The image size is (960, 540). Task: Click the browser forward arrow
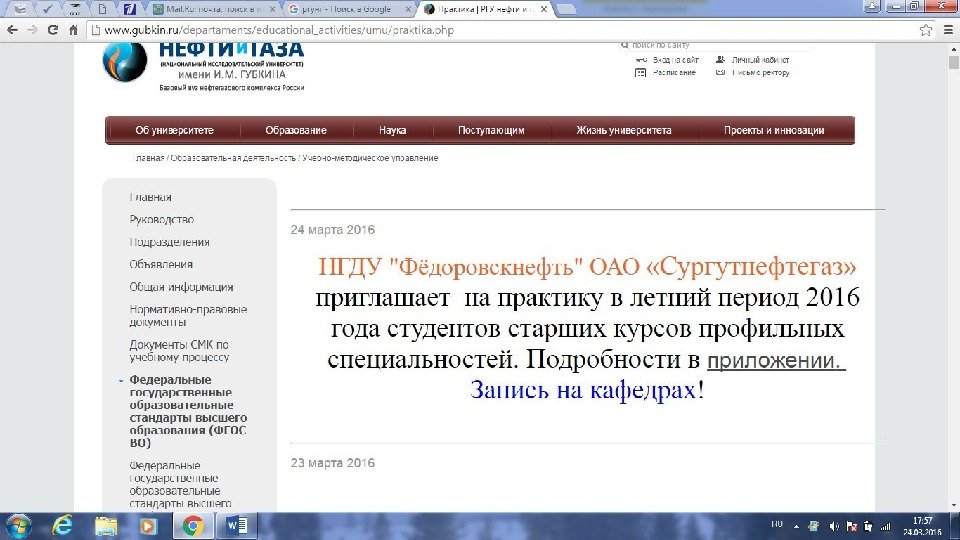pyautogui.click(x=32, y=29)
